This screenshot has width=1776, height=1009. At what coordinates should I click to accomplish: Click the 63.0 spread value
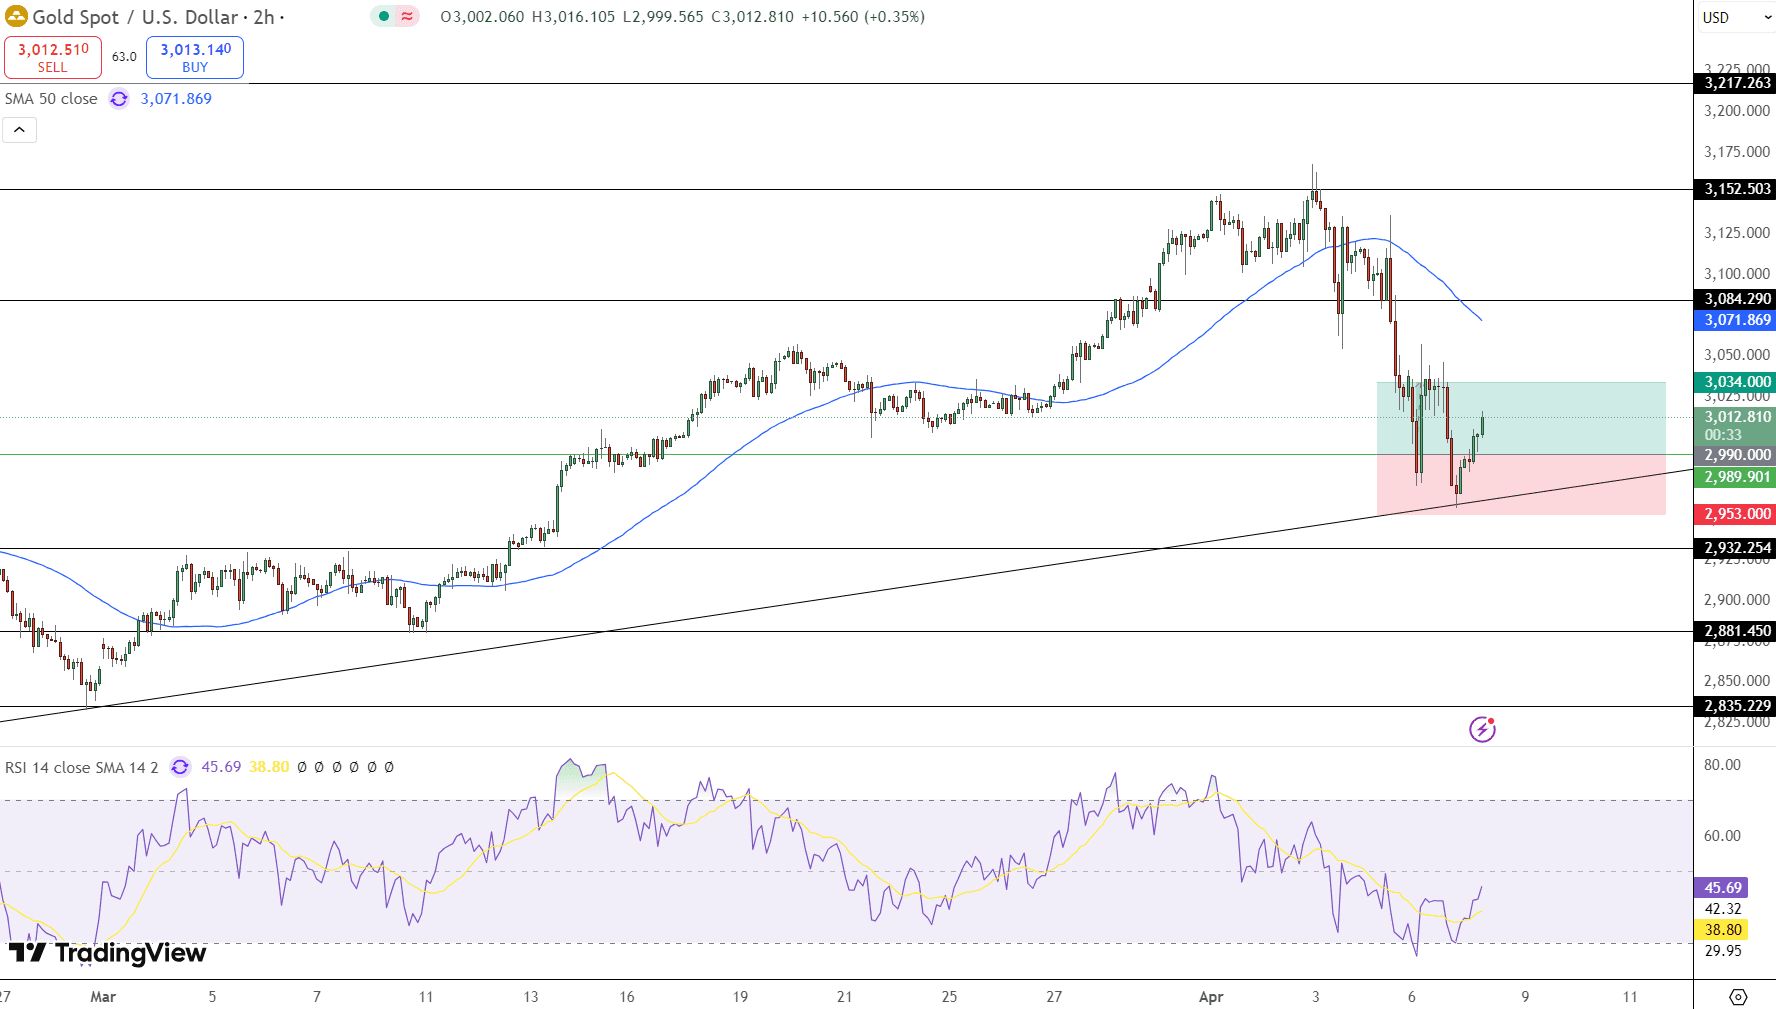point(124,57)
